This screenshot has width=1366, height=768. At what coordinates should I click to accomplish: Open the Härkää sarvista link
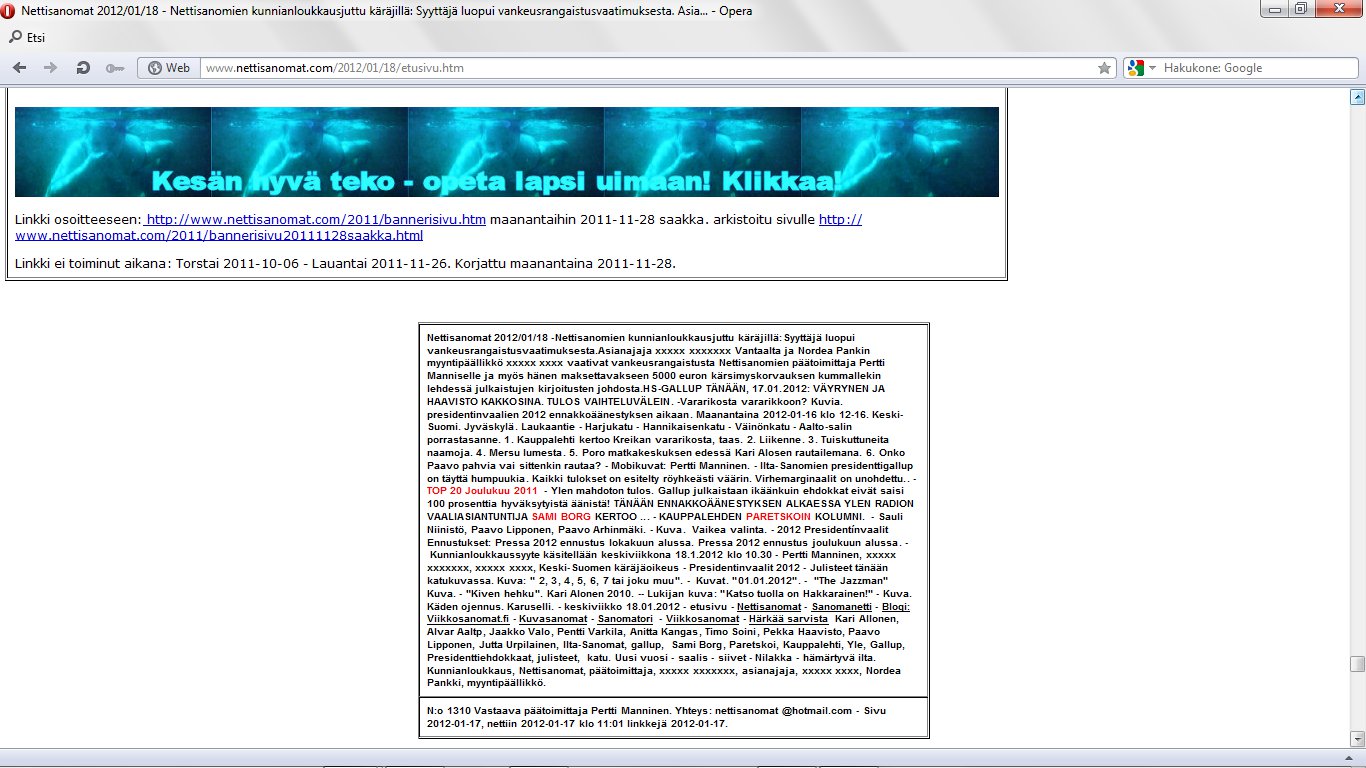(789, 619)
